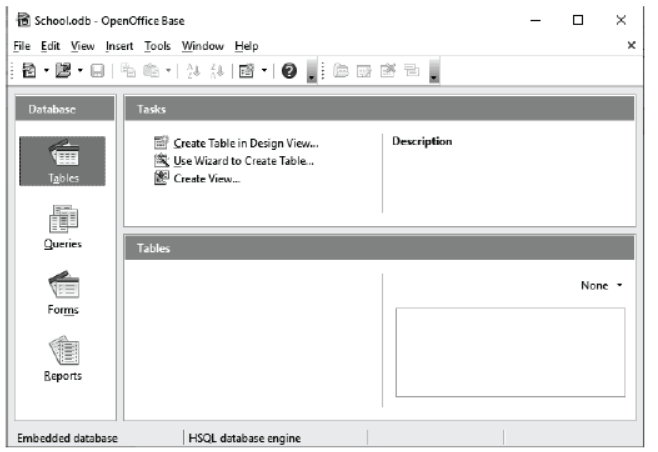Expand the Open file dropdown arrow
The image size is (658, 452).
coord(80,71)
